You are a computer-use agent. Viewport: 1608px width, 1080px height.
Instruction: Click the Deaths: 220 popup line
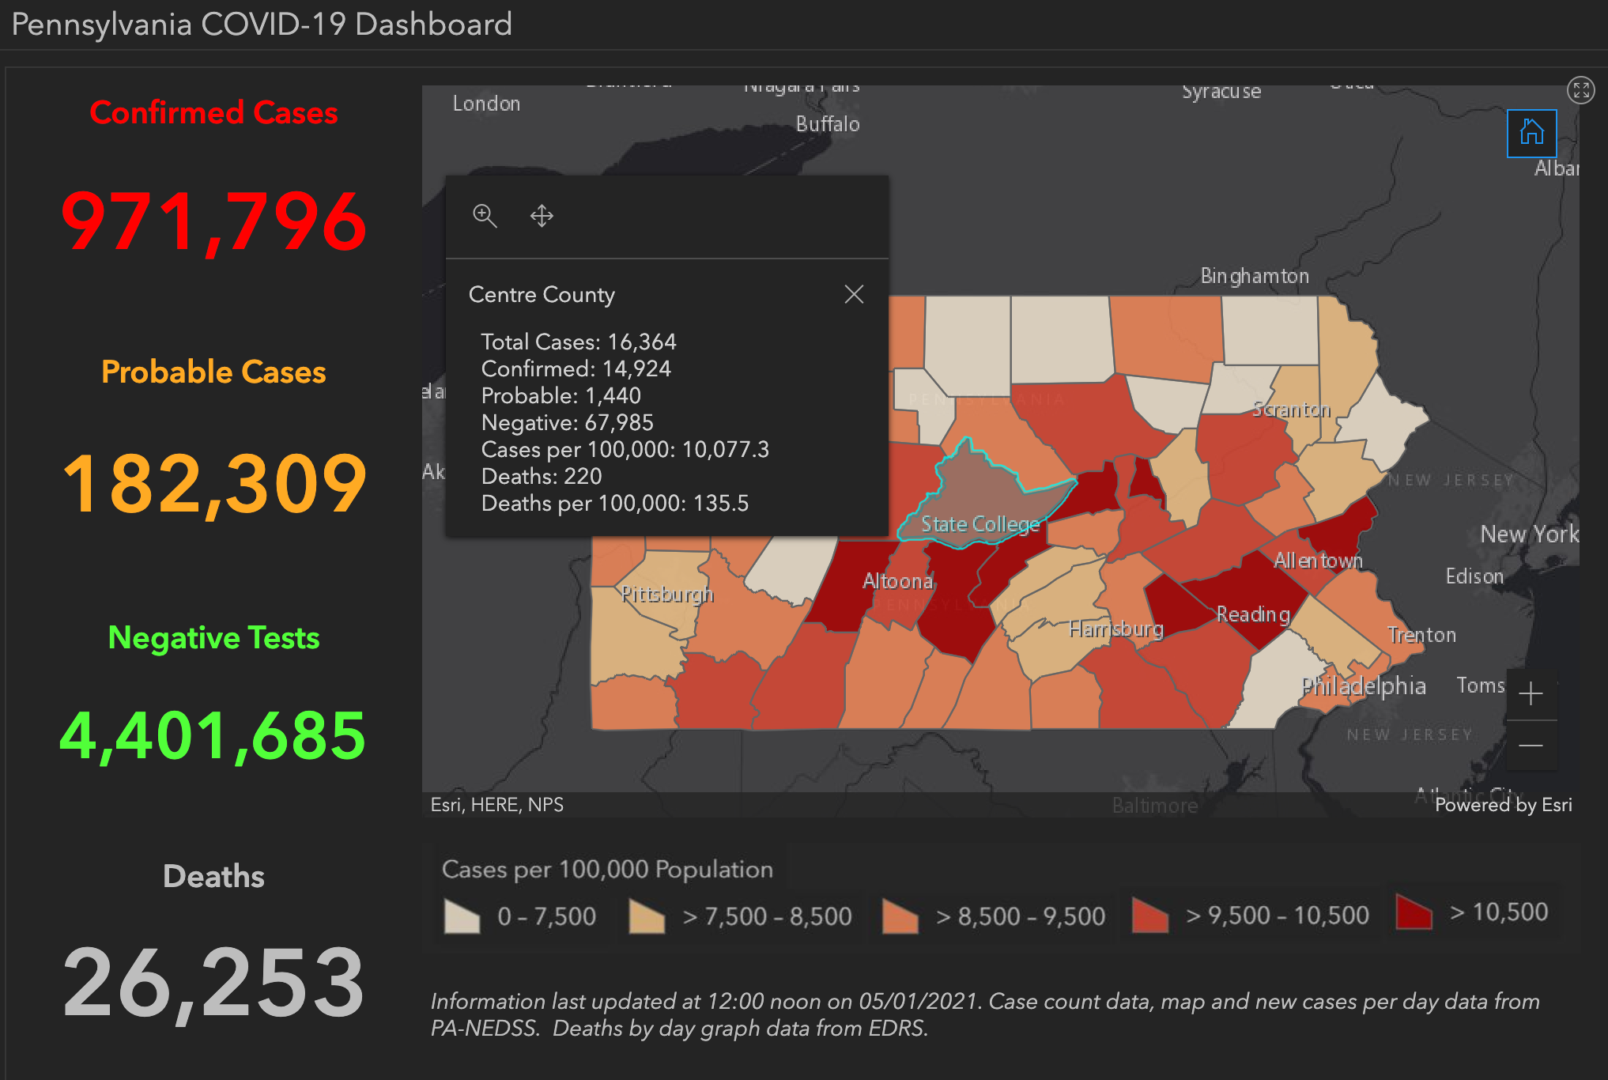(541, 477)
